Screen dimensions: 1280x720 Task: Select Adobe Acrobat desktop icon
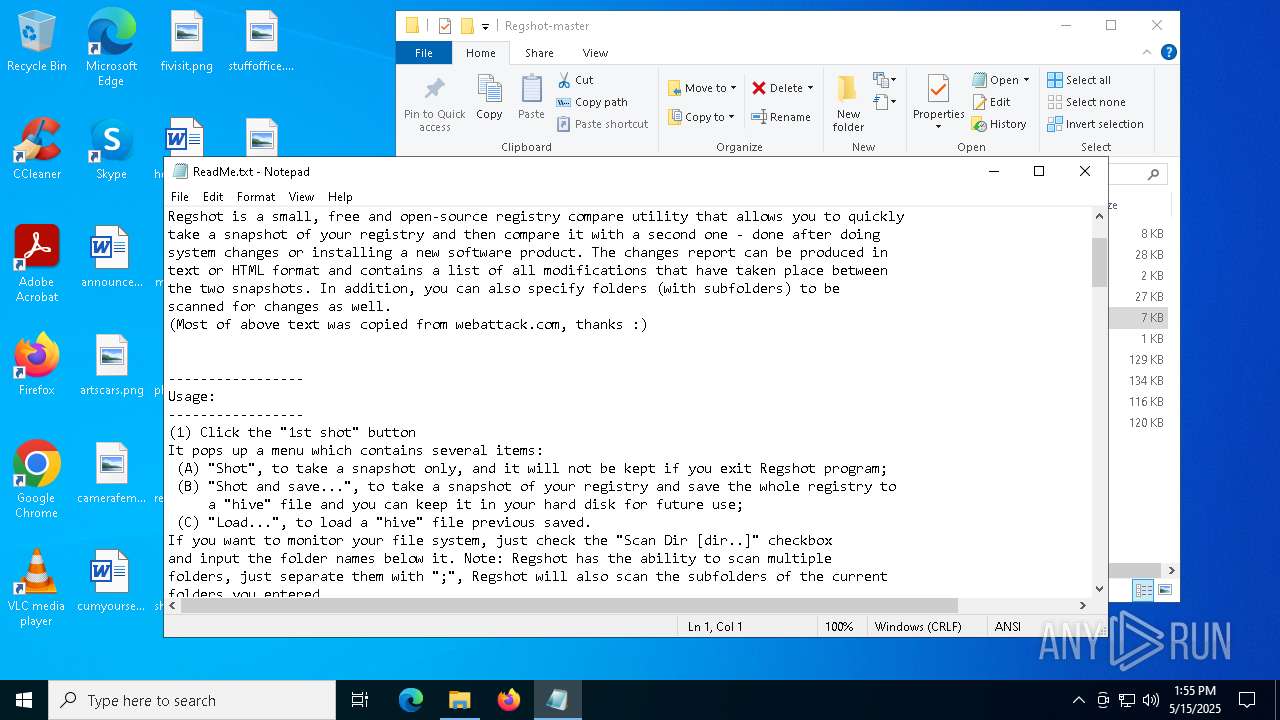click(x=37, y=263)
